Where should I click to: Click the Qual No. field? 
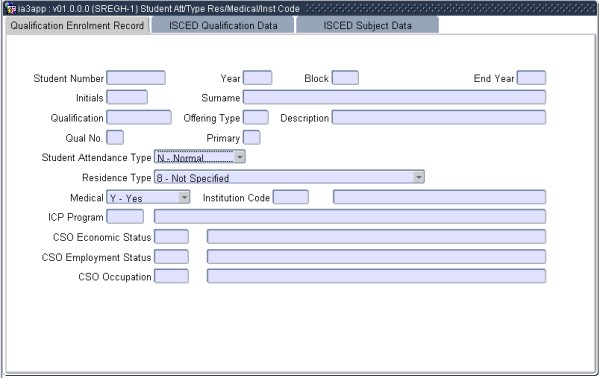click(x=115, y=137)
